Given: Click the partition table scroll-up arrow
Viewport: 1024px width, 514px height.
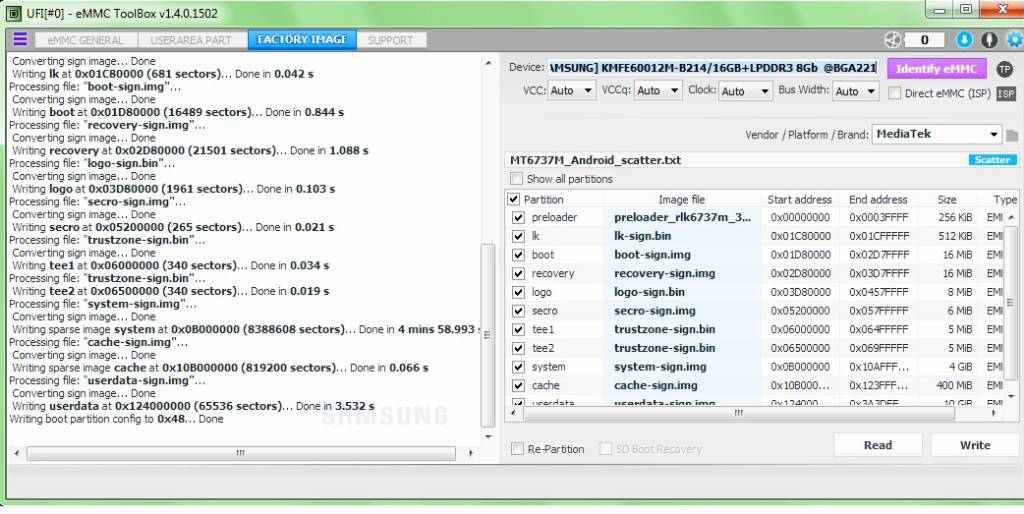Looking at the screenshot, I should click(x=1011, y=217).
